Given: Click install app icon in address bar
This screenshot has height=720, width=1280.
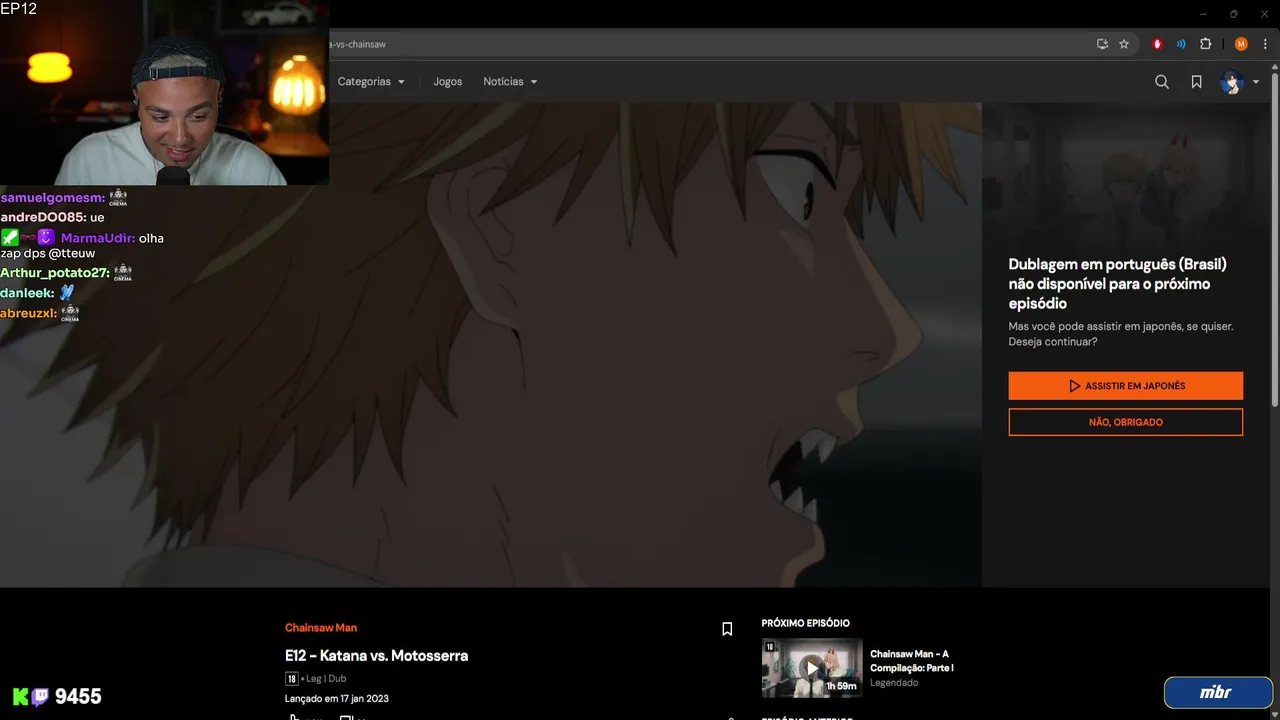Looking at the screenshot, I should 1102,44.
